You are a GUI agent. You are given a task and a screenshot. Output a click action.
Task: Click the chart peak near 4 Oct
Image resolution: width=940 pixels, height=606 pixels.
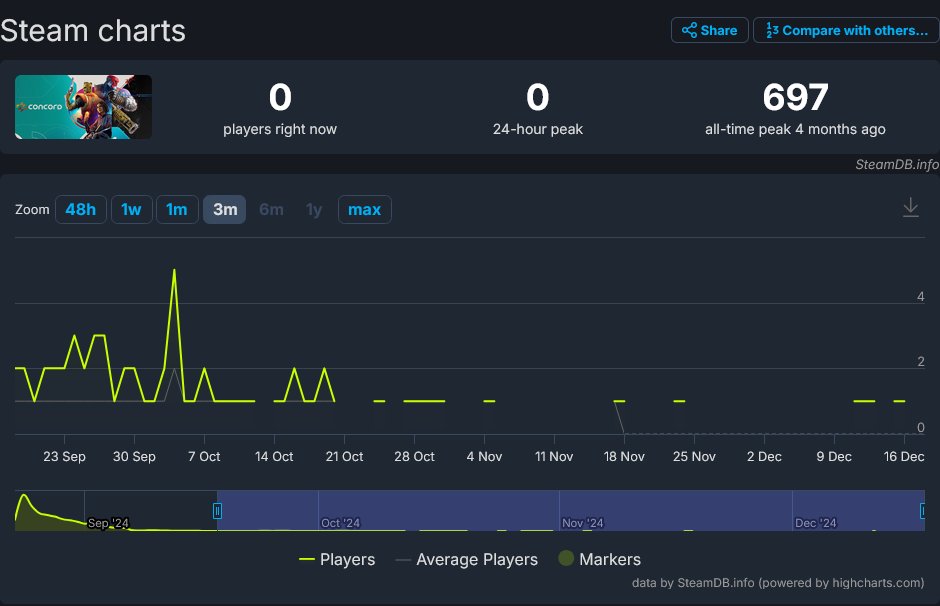click(x=174, y=270)
